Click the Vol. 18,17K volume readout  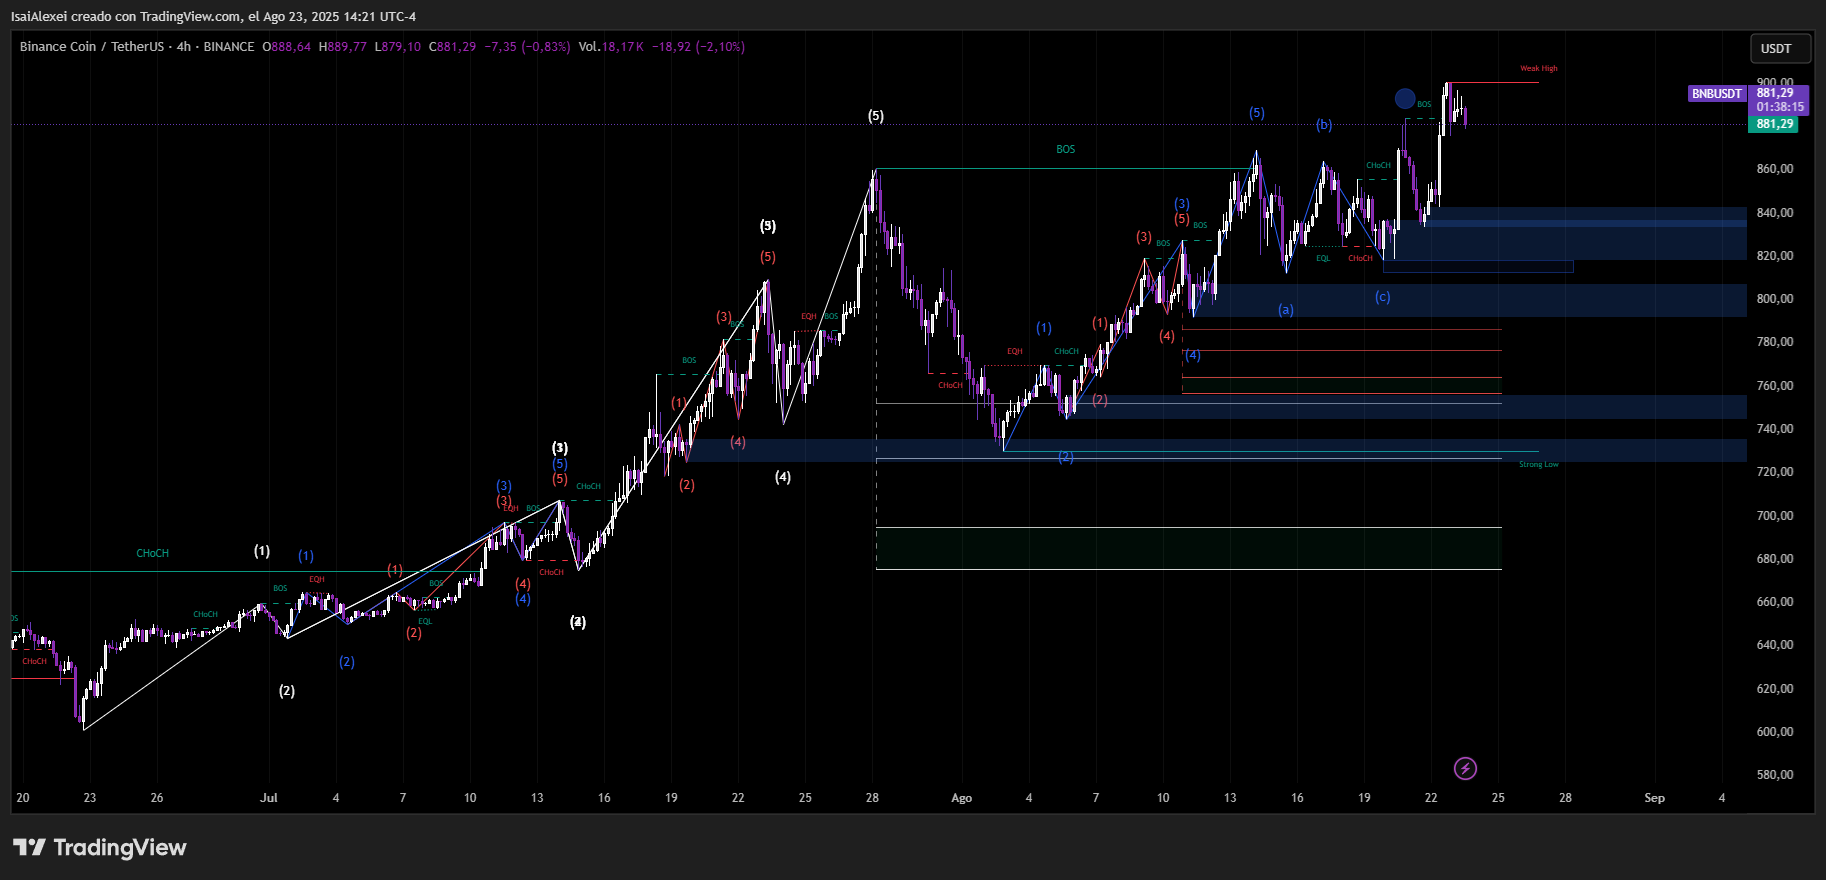coord(611,47)
